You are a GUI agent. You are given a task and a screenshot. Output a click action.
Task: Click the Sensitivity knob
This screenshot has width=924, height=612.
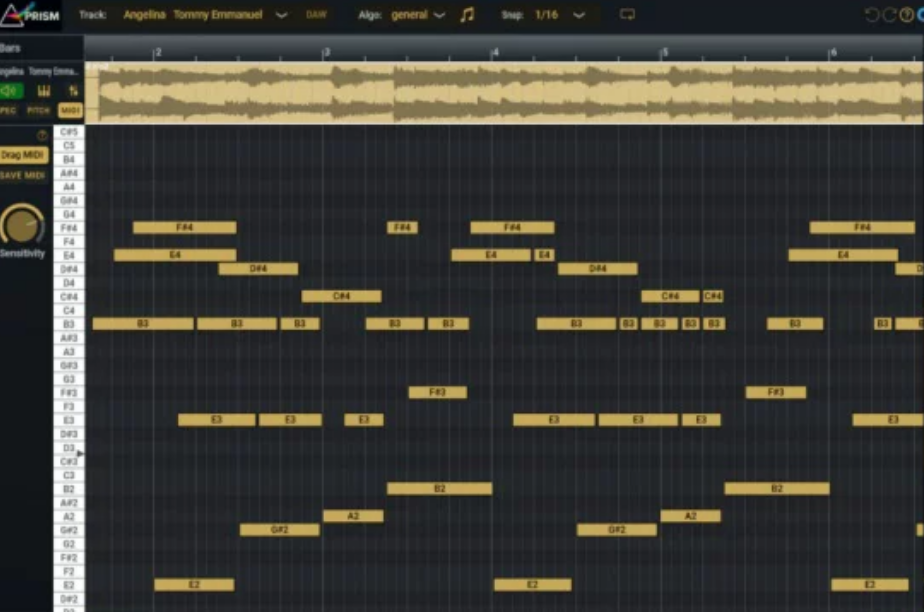[22, 224]
